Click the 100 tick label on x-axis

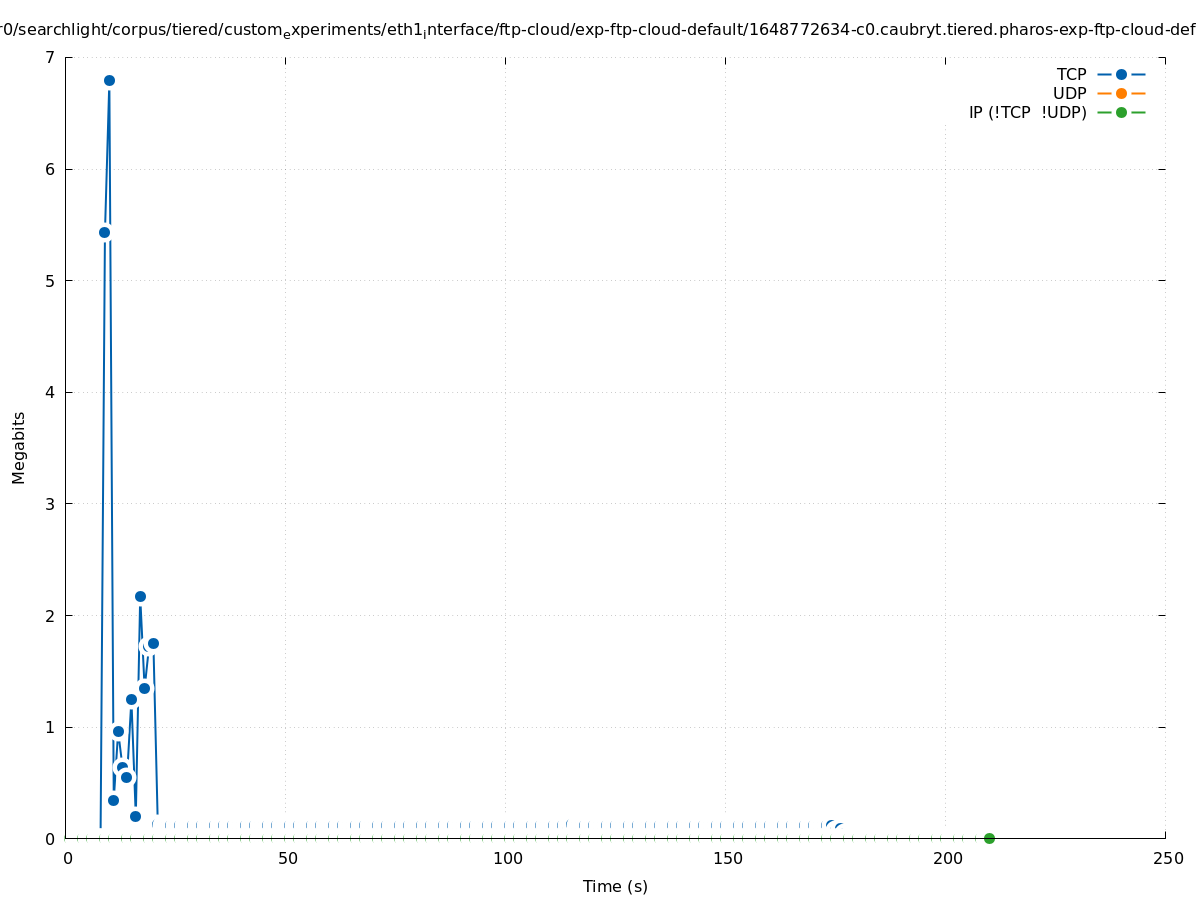[507, 858]
